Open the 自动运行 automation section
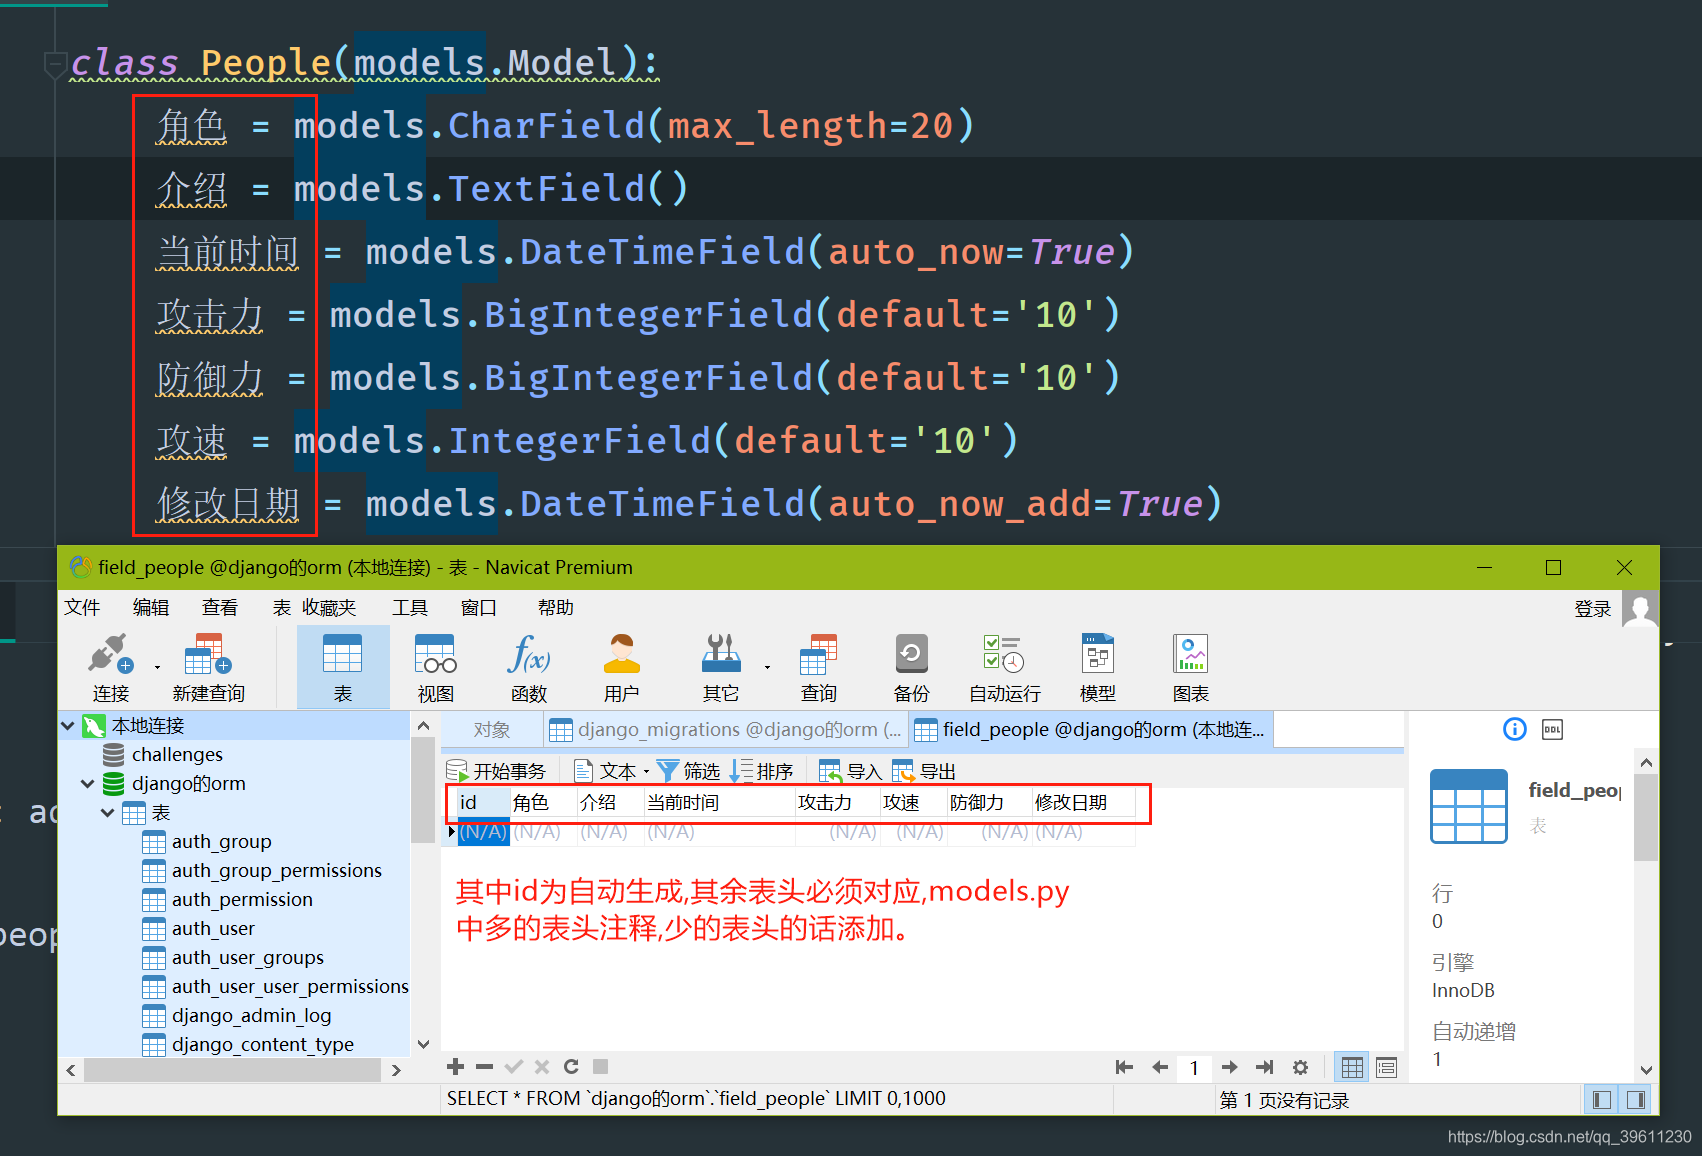Viewport: 1702px width, 1156px height. [x=1004, y=667]
